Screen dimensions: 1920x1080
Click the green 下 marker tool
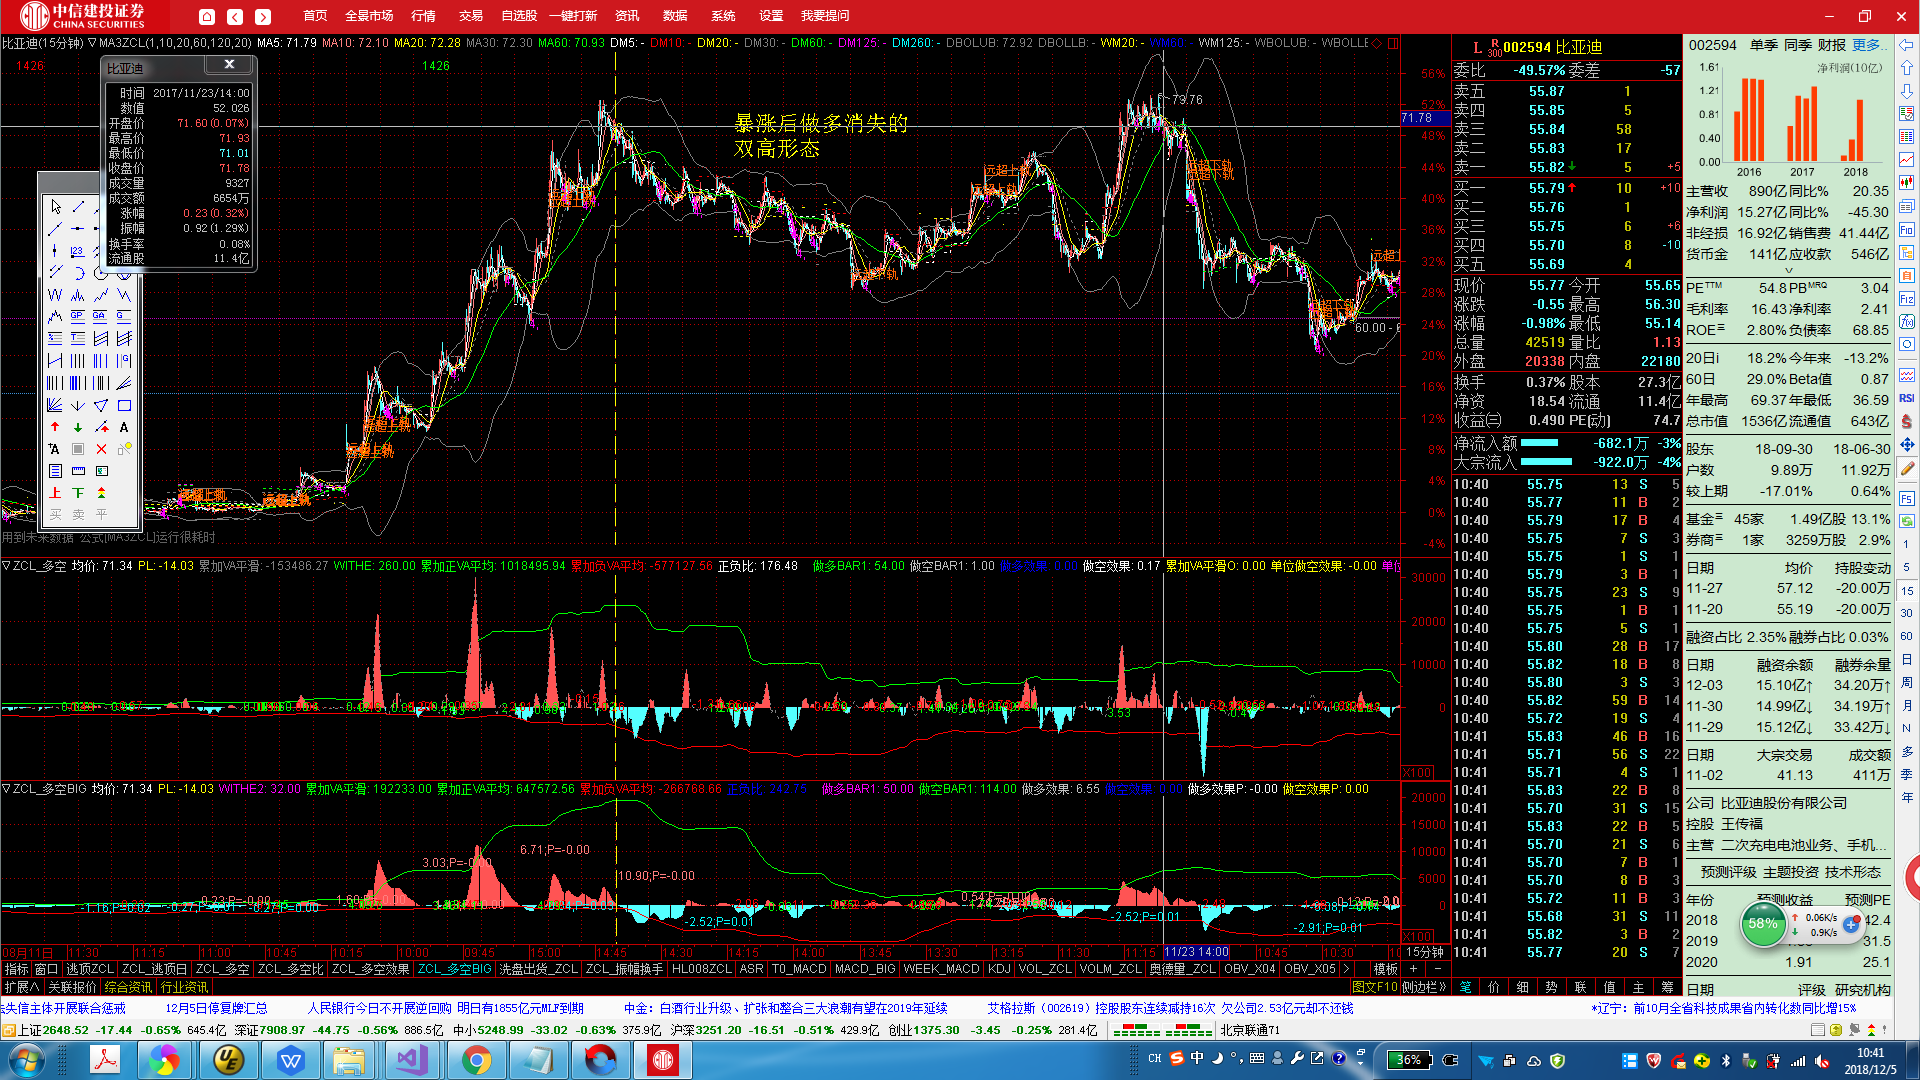[x=78, y=493]
